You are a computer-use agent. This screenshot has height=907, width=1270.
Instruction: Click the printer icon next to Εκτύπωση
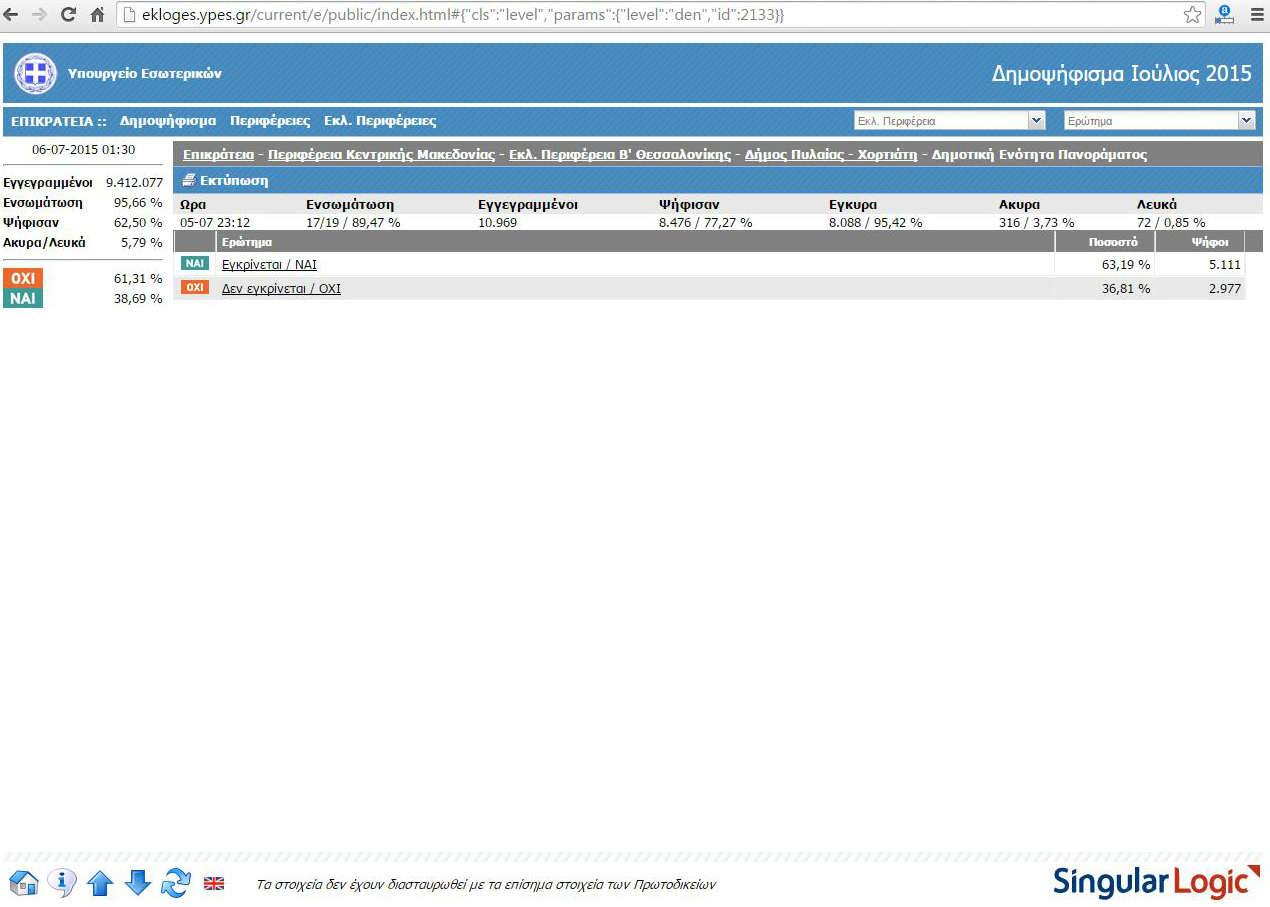tap(189, 181)
